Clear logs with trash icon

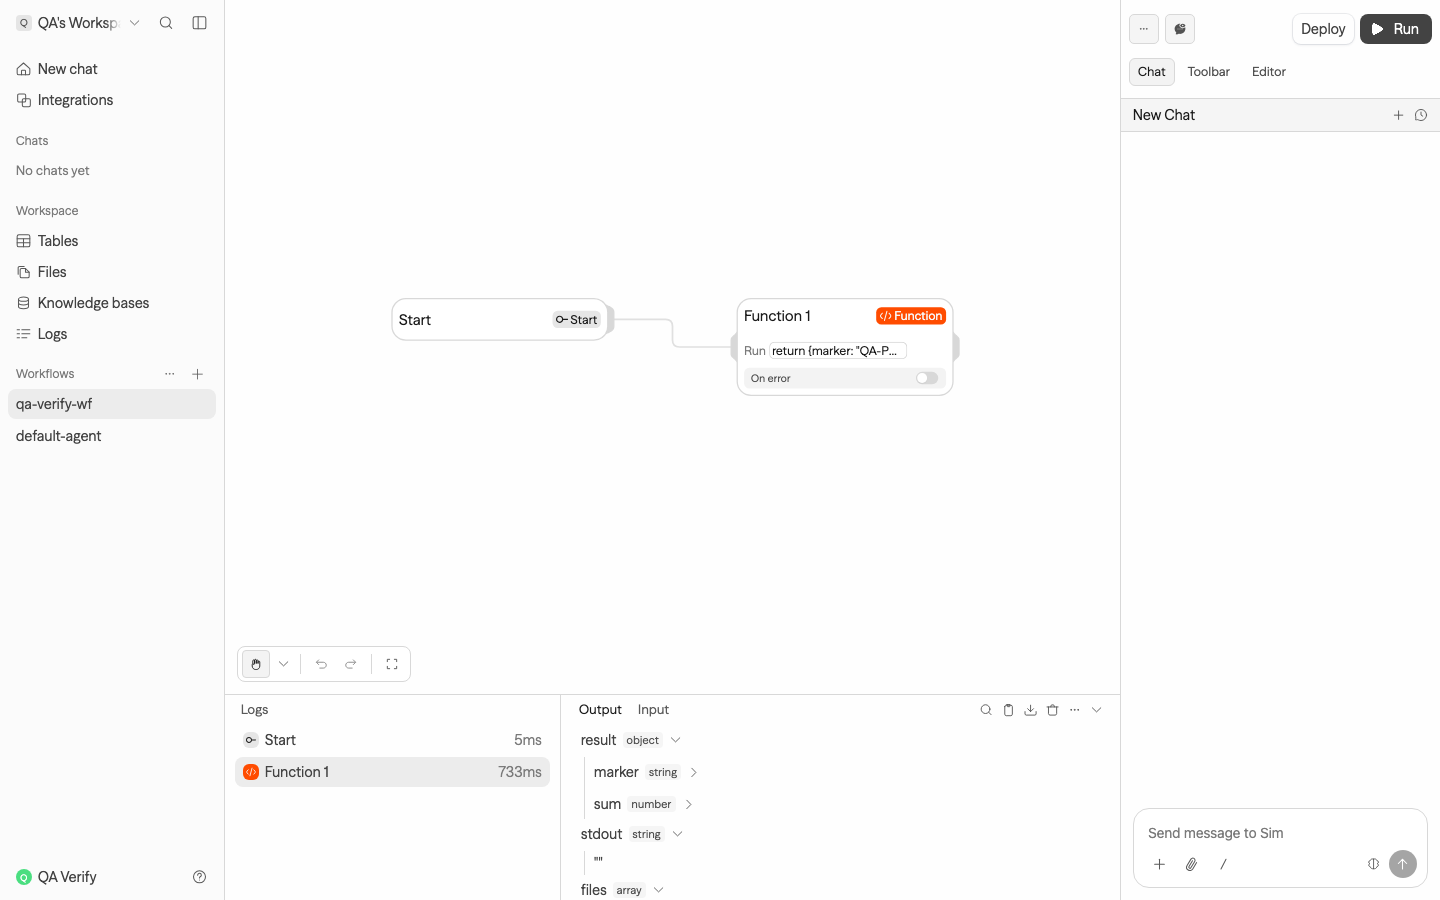[x=1052, y=710]
